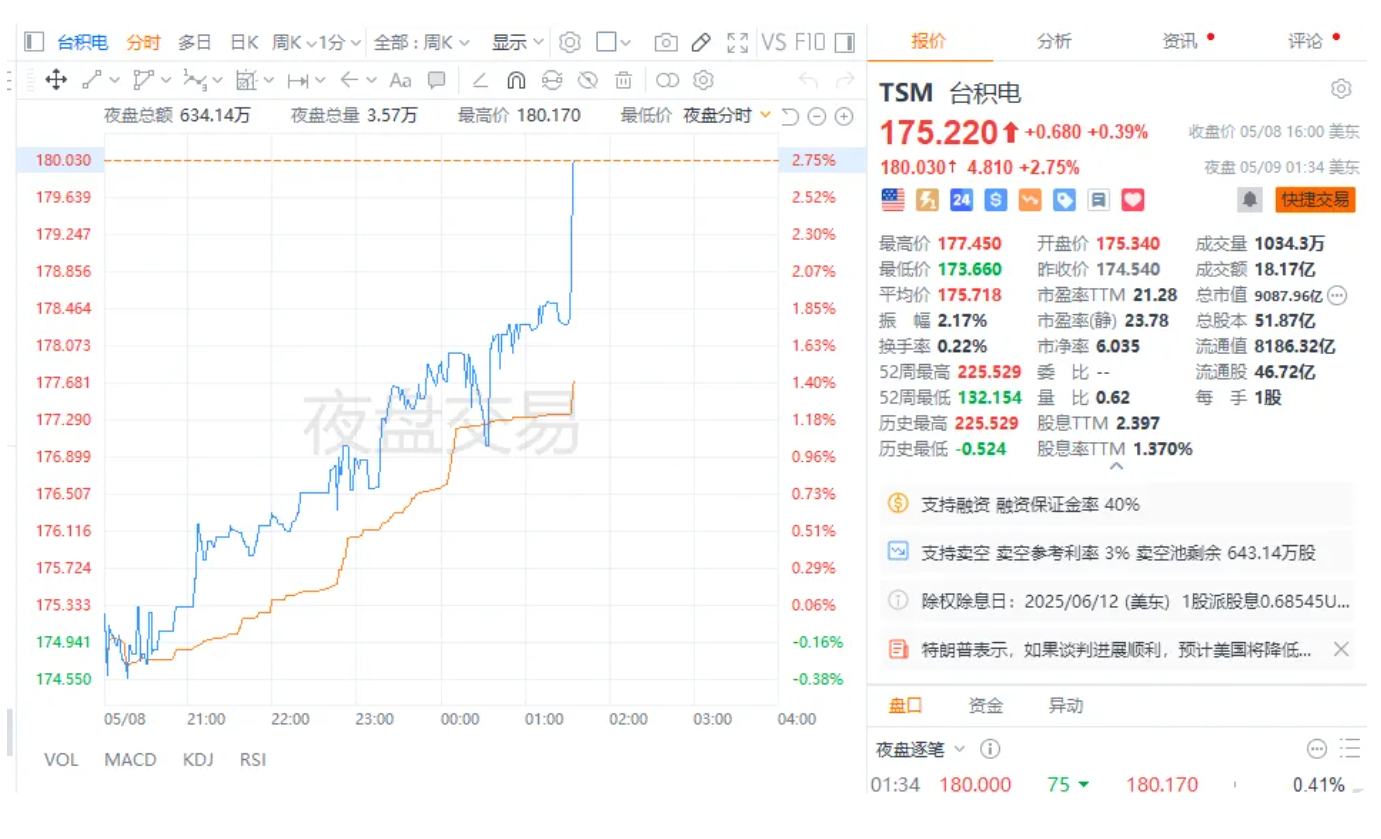The width and height of the screenshot is (1381, 839).
Task: Select the move crosshair drawing tool
Action: [x=56, y=80]
